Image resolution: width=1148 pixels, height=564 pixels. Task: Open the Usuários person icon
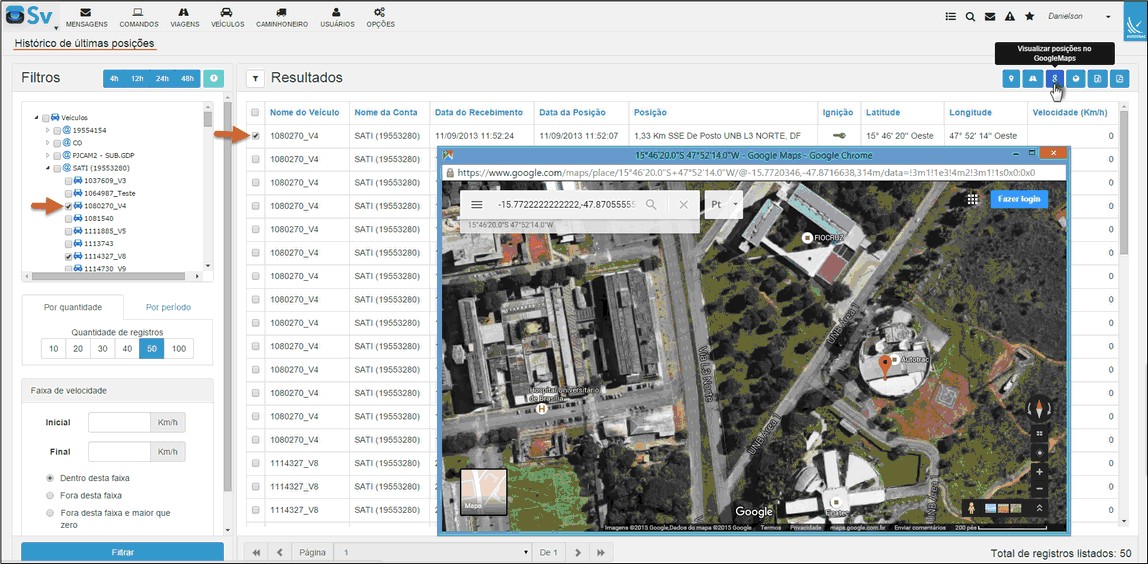pos(337,12)
